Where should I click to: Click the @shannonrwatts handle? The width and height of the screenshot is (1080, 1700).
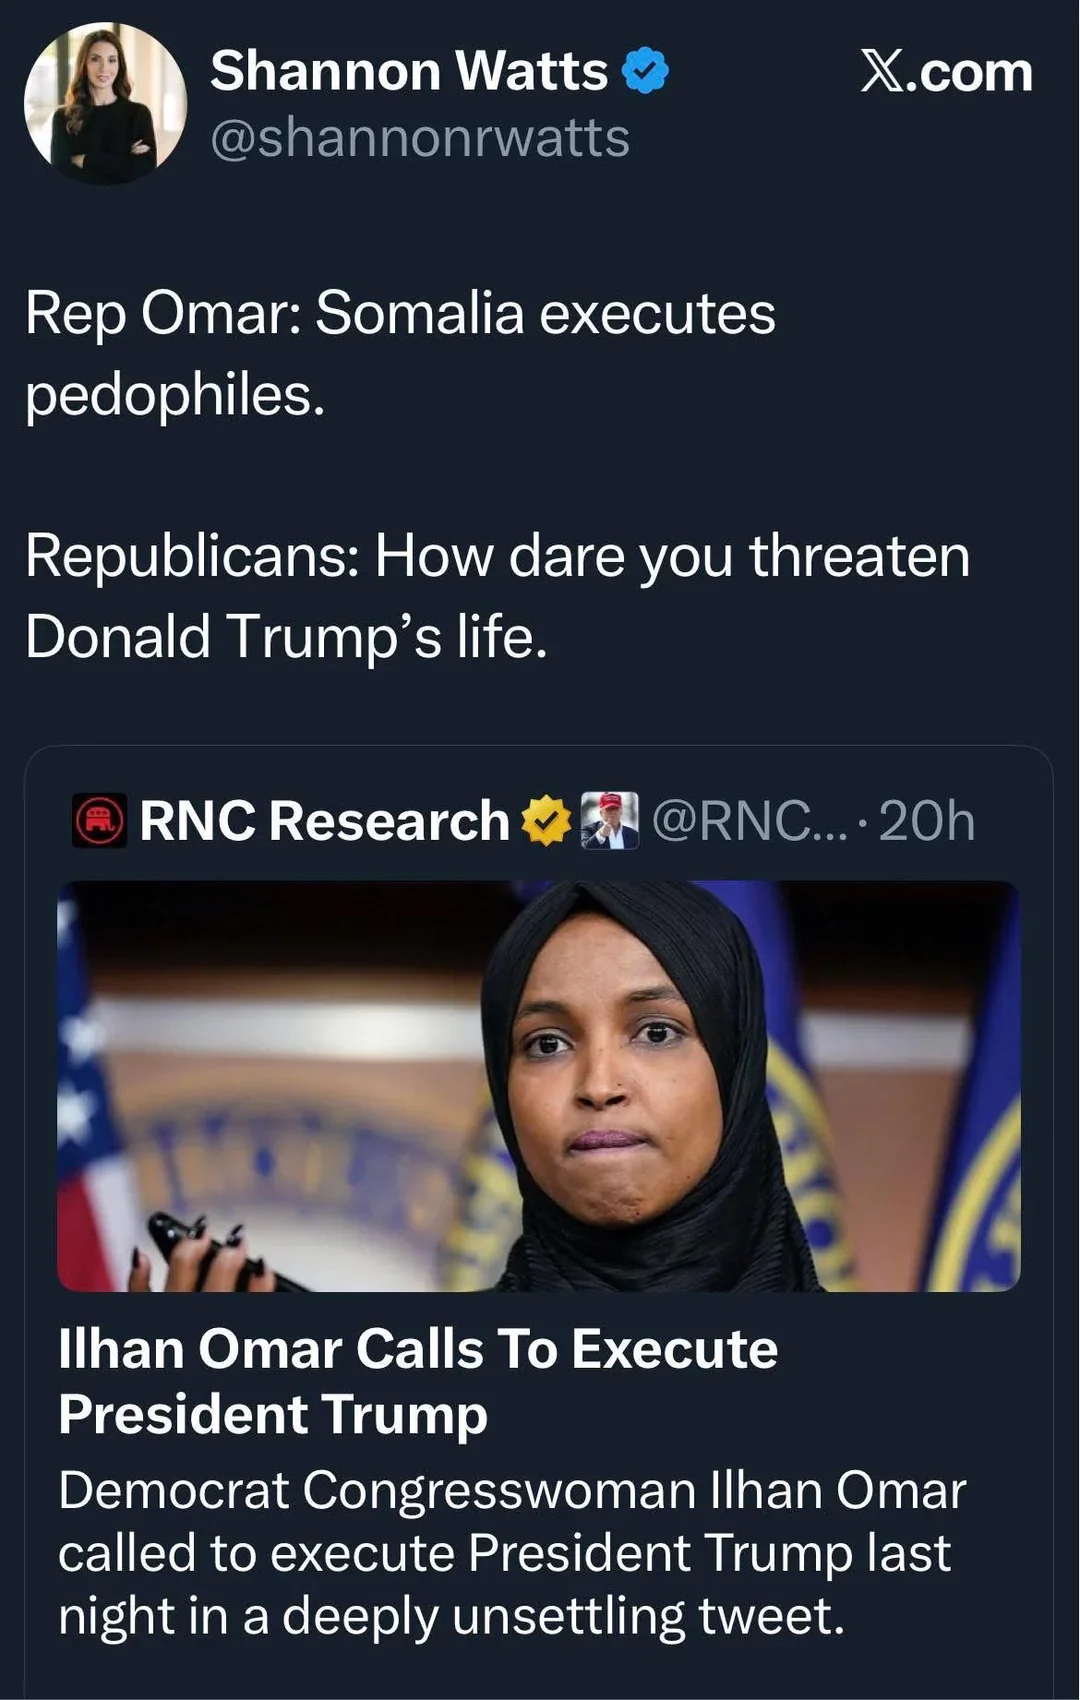[x=420, y=138]
